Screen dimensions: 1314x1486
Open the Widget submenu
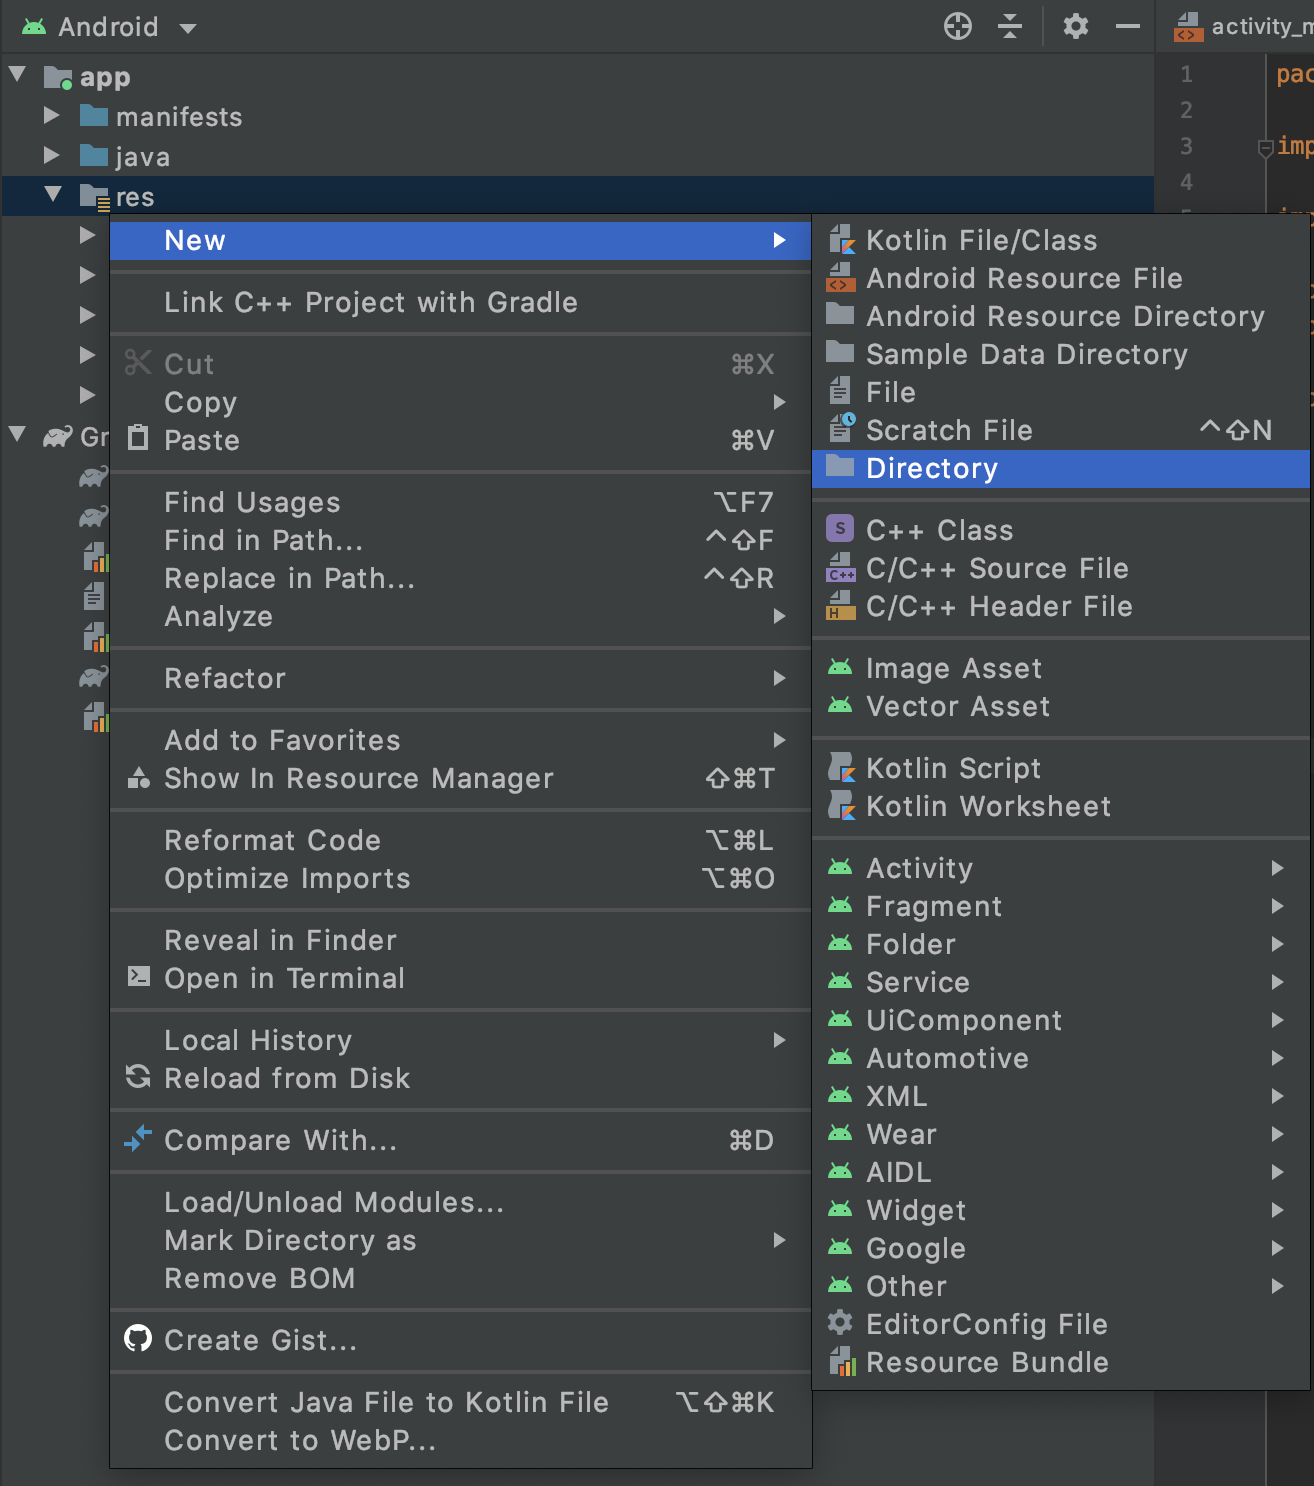pyautogui.click(x=1061, y=1211)
